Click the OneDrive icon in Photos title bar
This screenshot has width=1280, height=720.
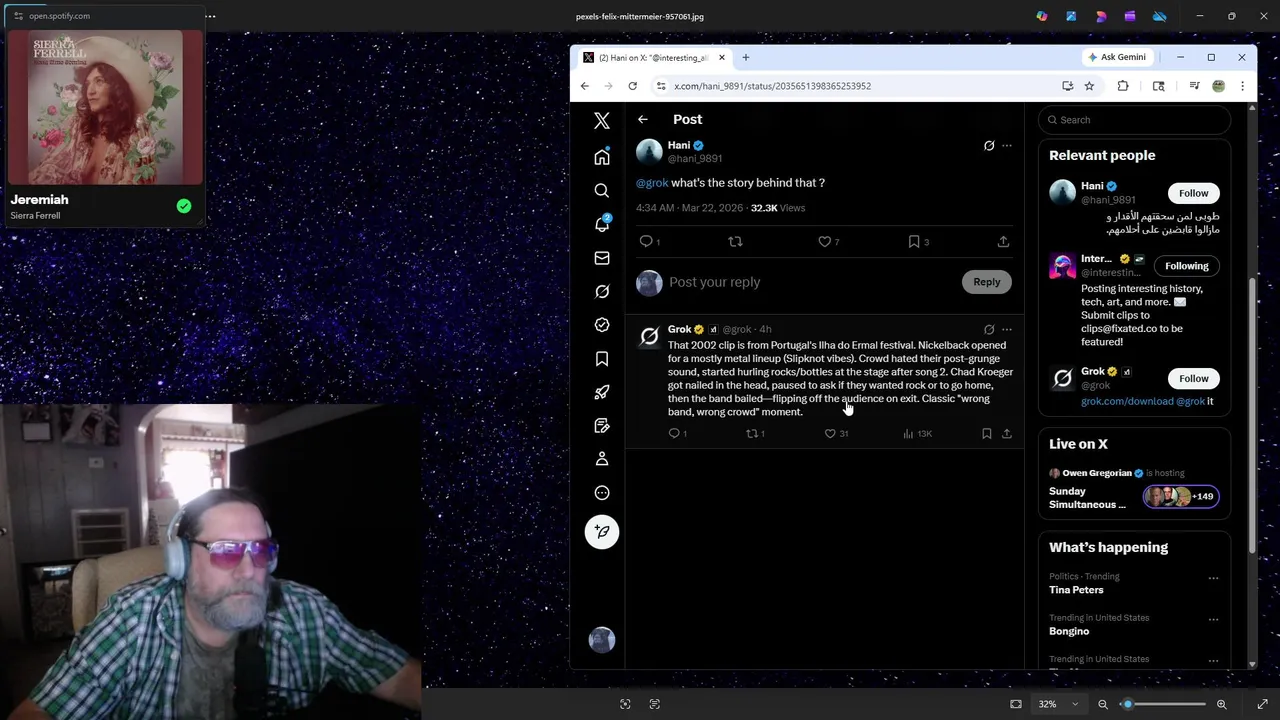(1159, 16)
